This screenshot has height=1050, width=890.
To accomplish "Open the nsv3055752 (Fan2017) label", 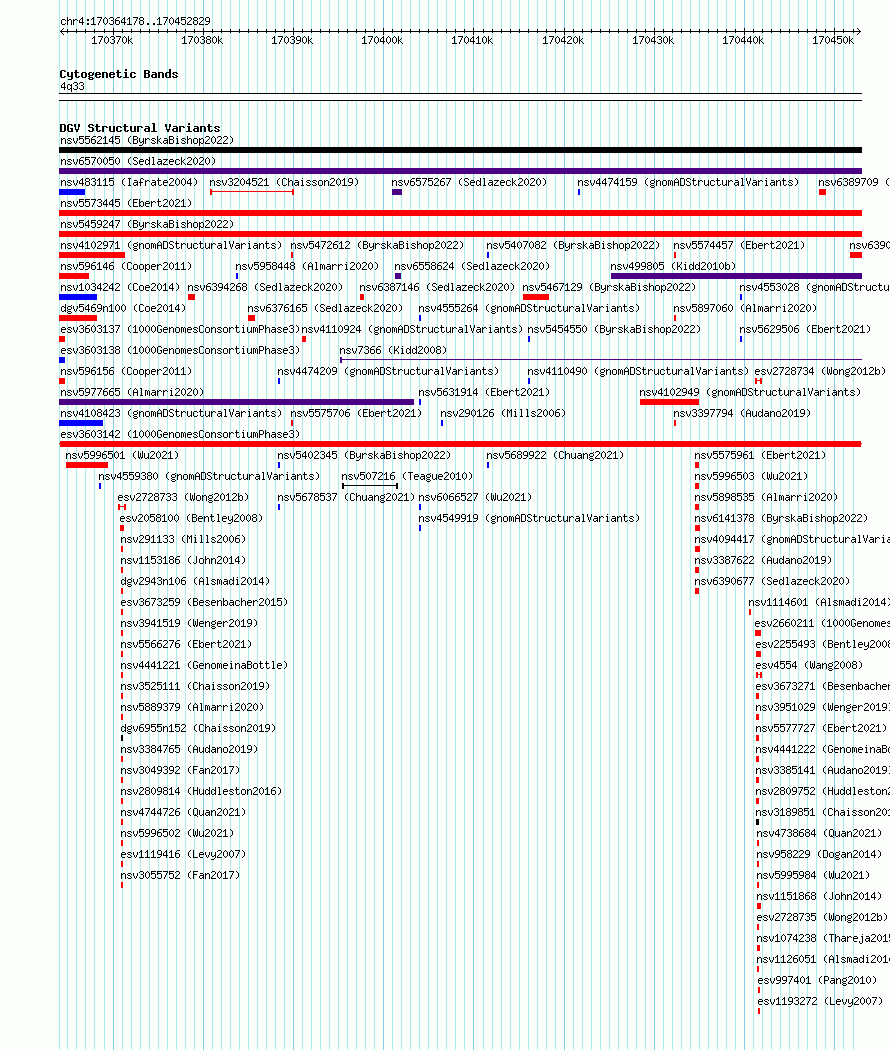I will (x=180, y=875).
